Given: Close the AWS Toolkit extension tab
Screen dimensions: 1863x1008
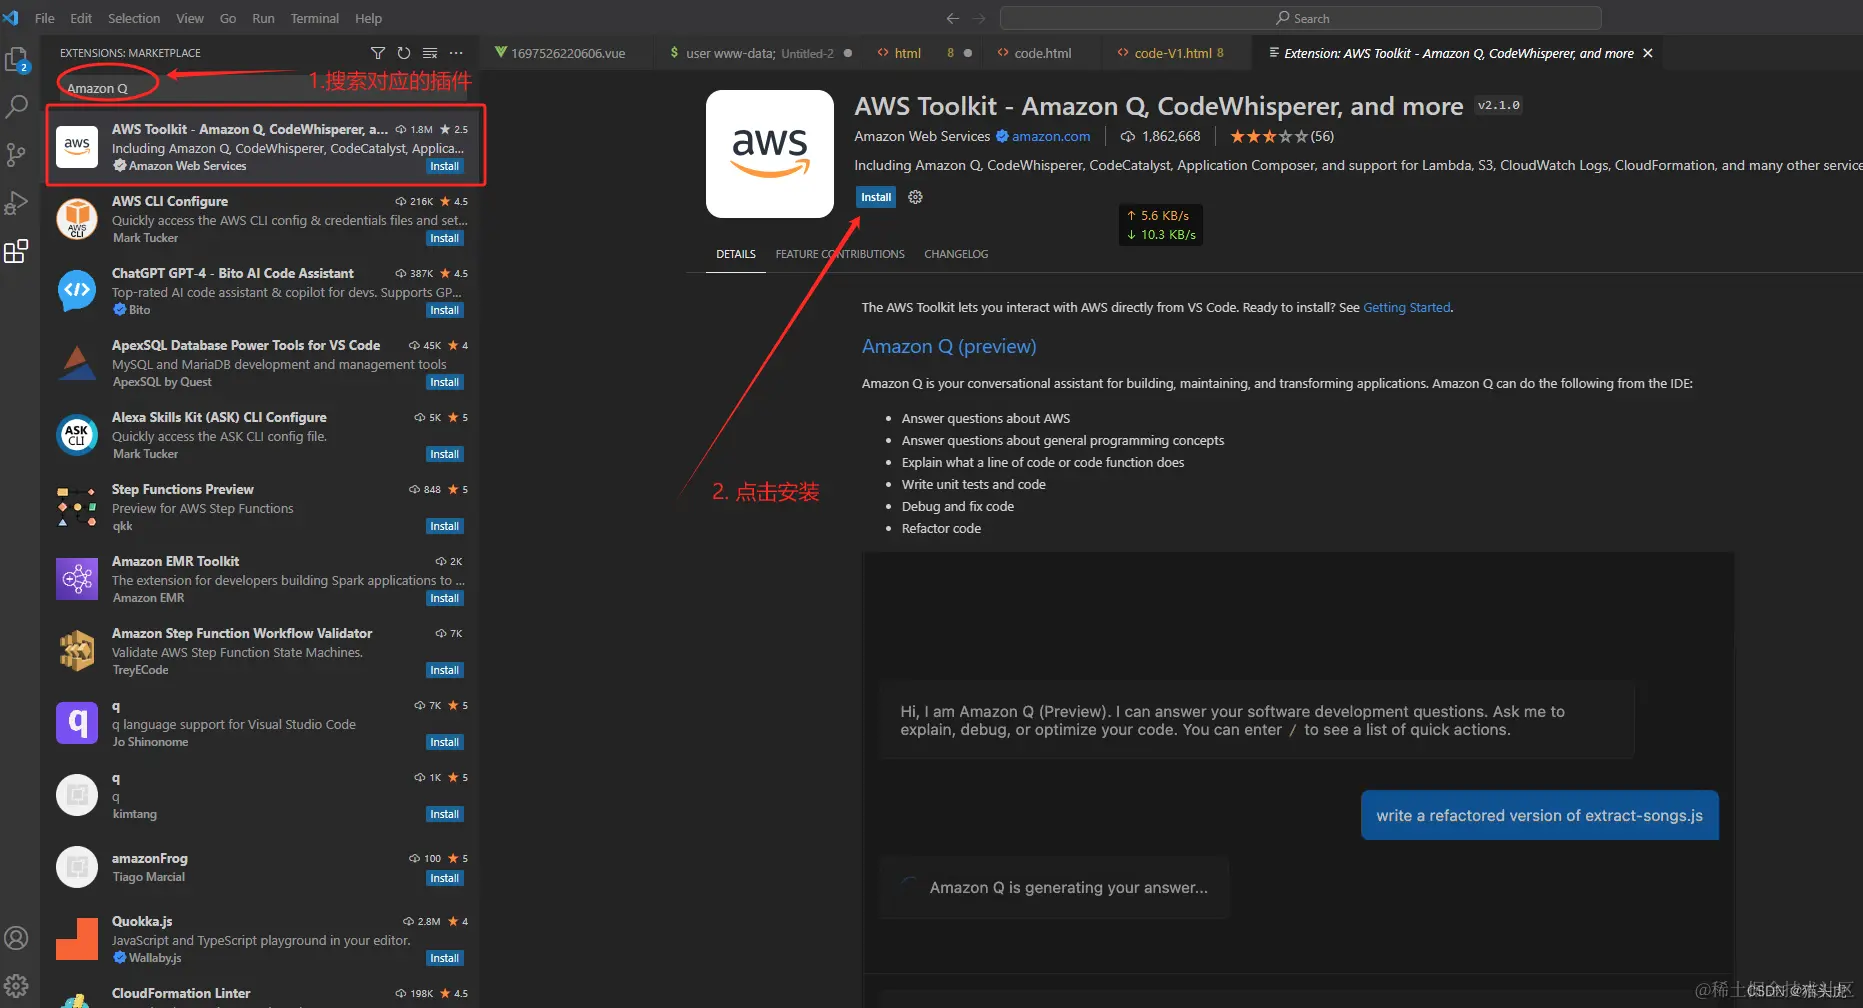Looking at the screenshot, I should pyautogui.click(x=1648, y=53).
